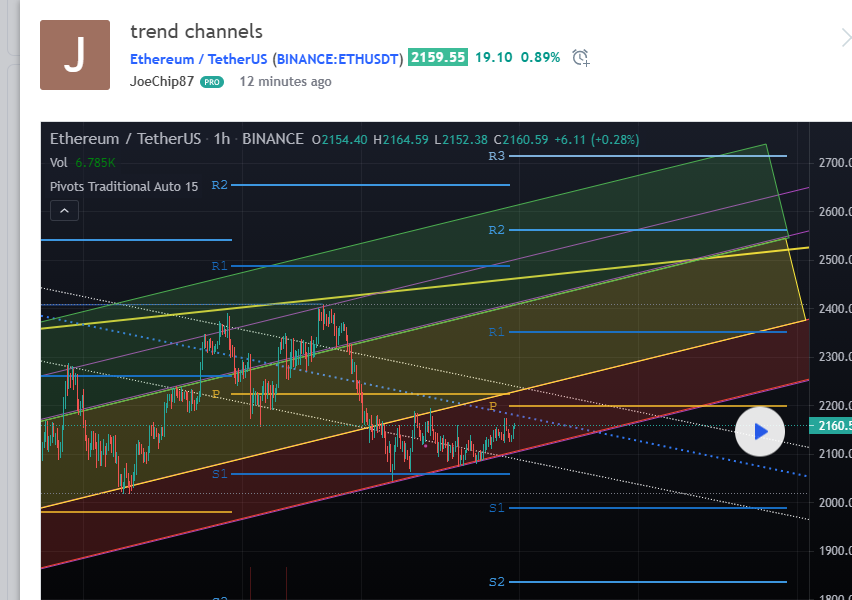Select the Pivots Traditional Auto 15 legend
The height and width of the screenshot is (600, 852).
(x=124, y=186)
